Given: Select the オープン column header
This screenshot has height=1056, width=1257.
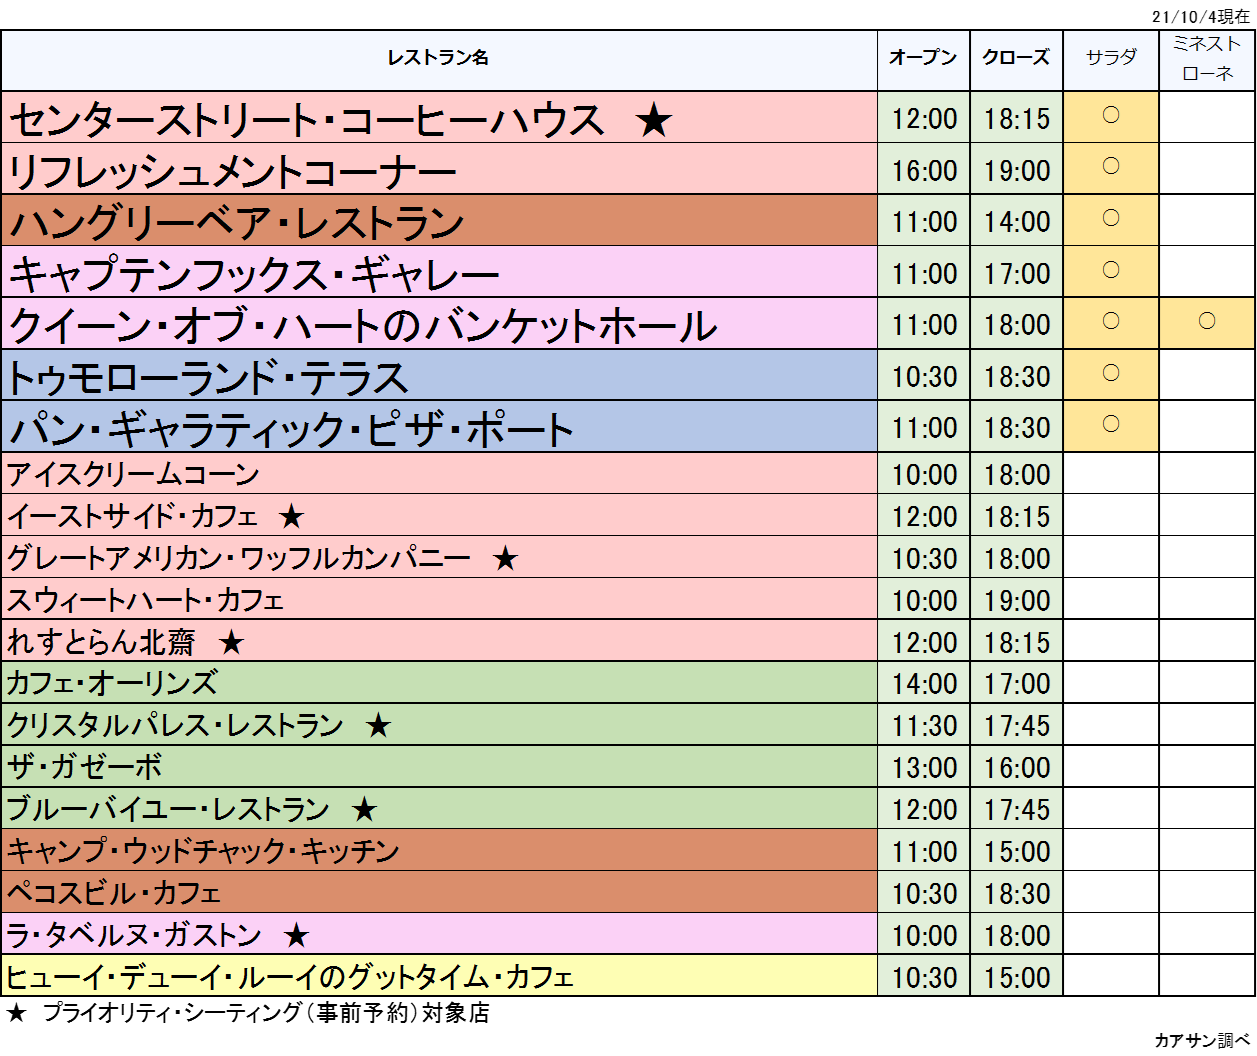Looking at the screenshot, I should click(x=923, y=59).
